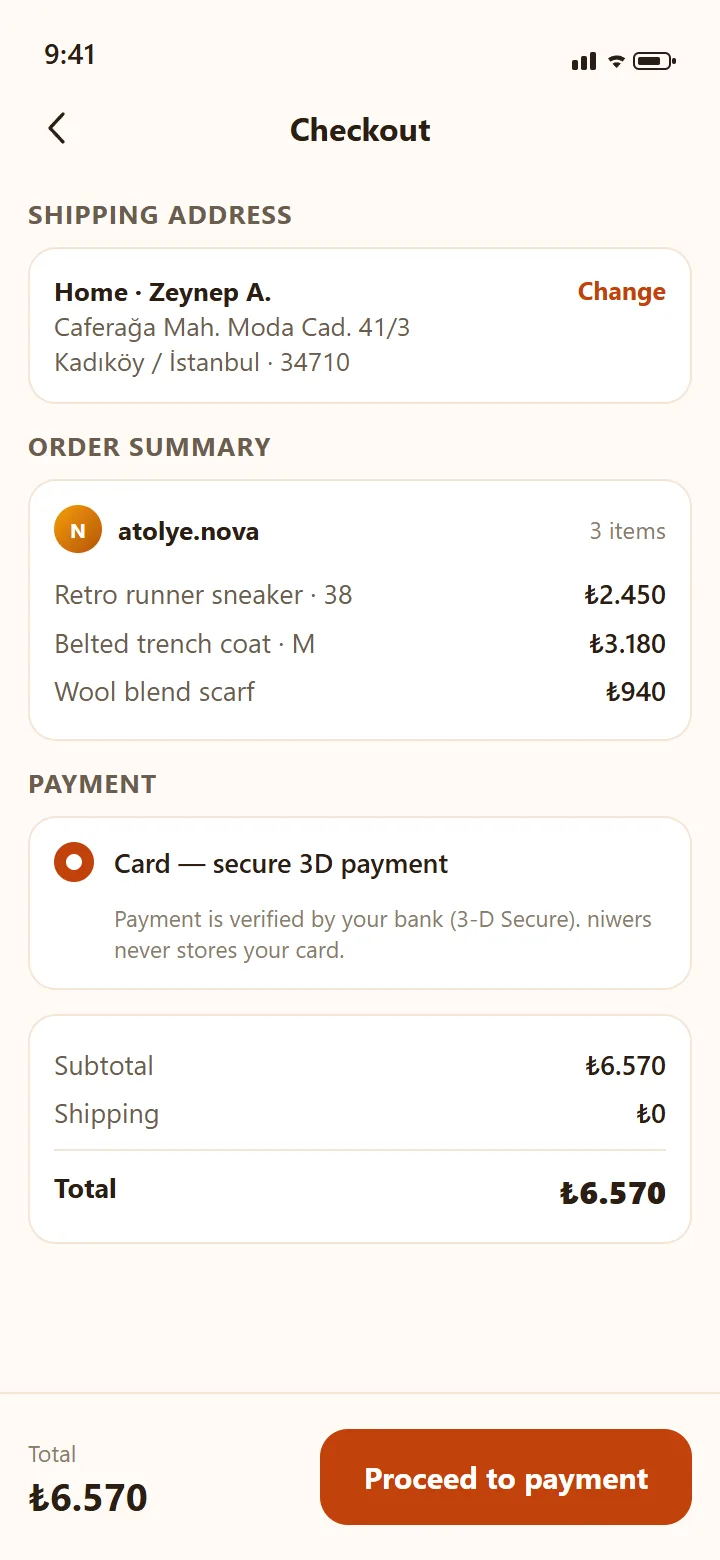This screenshot has height=1560, width=720.
Task: Select the Card secure 3D payment radio
Action: pyautogui.click(x=74, y=862)
